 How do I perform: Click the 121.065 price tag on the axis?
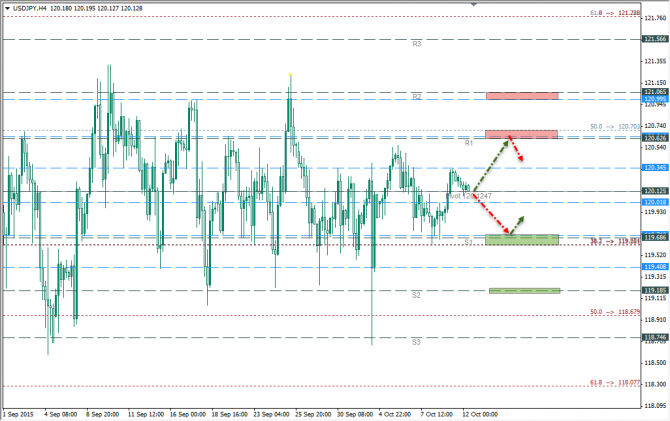pyautogui.click(x=655, y=92)
